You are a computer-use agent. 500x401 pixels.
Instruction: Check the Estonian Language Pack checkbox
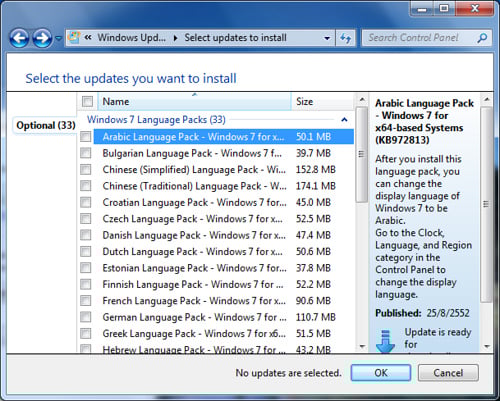click(x=85, y=268)
